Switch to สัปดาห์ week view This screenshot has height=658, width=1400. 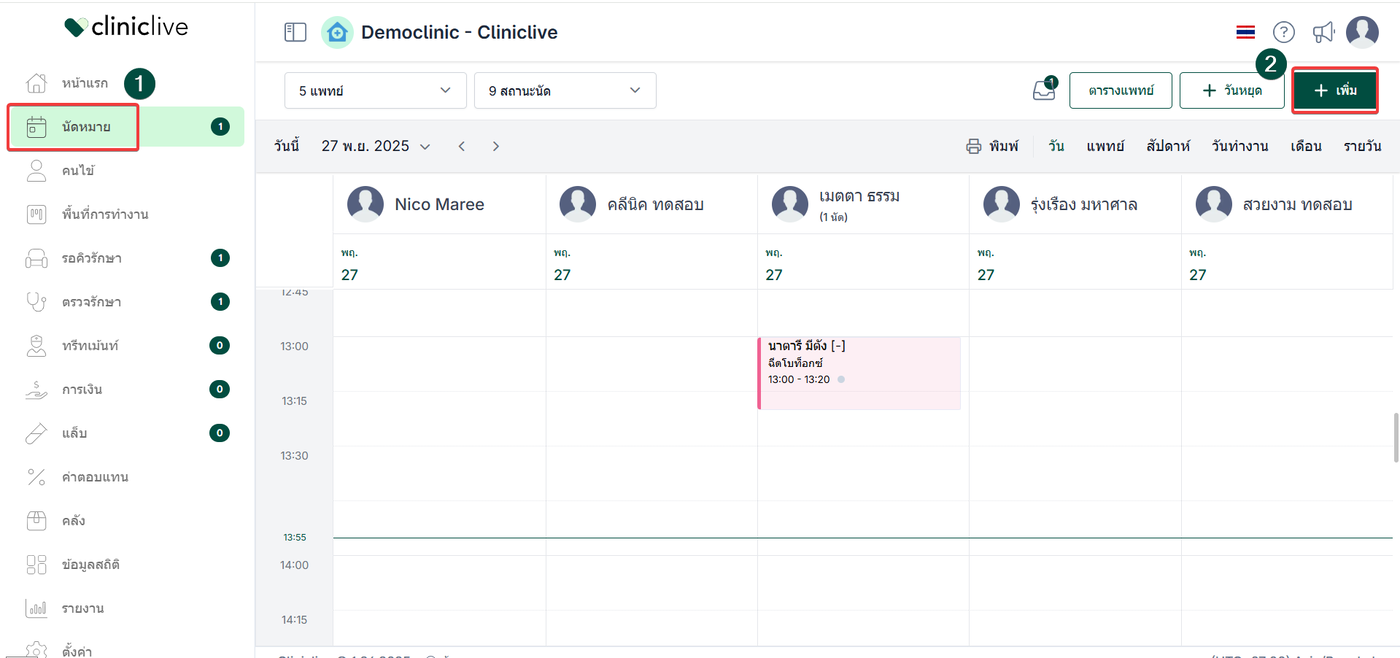click(x=1166, y=146)
